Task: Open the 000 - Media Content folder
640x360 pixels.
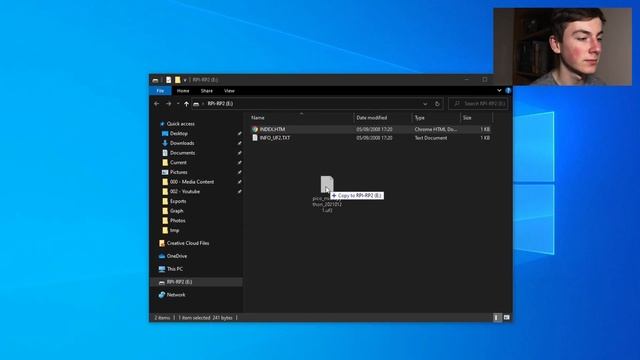Action: pos(192,182)
